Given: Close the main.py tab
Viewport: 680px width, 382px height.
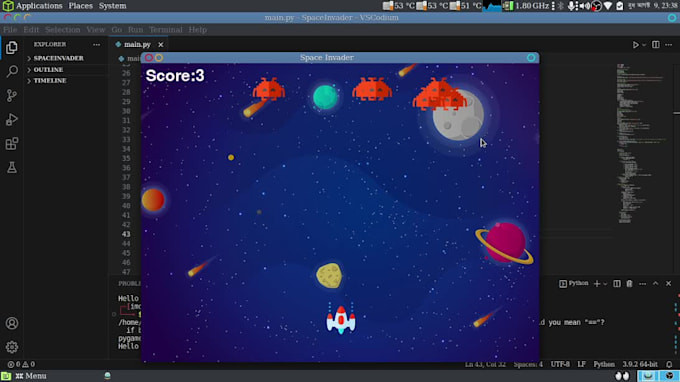Looking at the screenshot, I should pos(161,45).
